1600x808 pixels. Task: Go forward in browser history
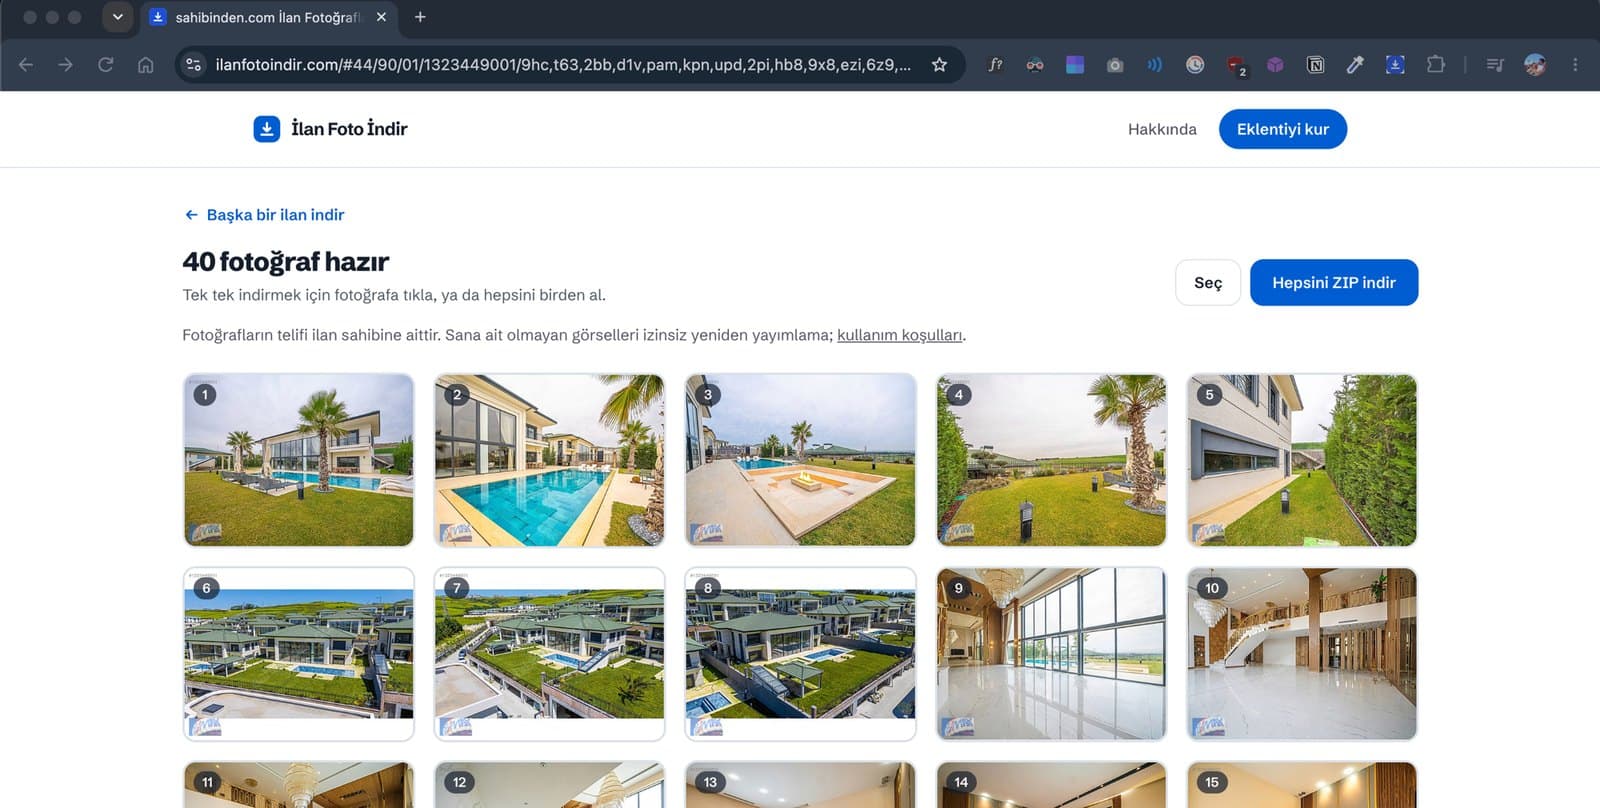pyautogui.click(x=66, y=65)
